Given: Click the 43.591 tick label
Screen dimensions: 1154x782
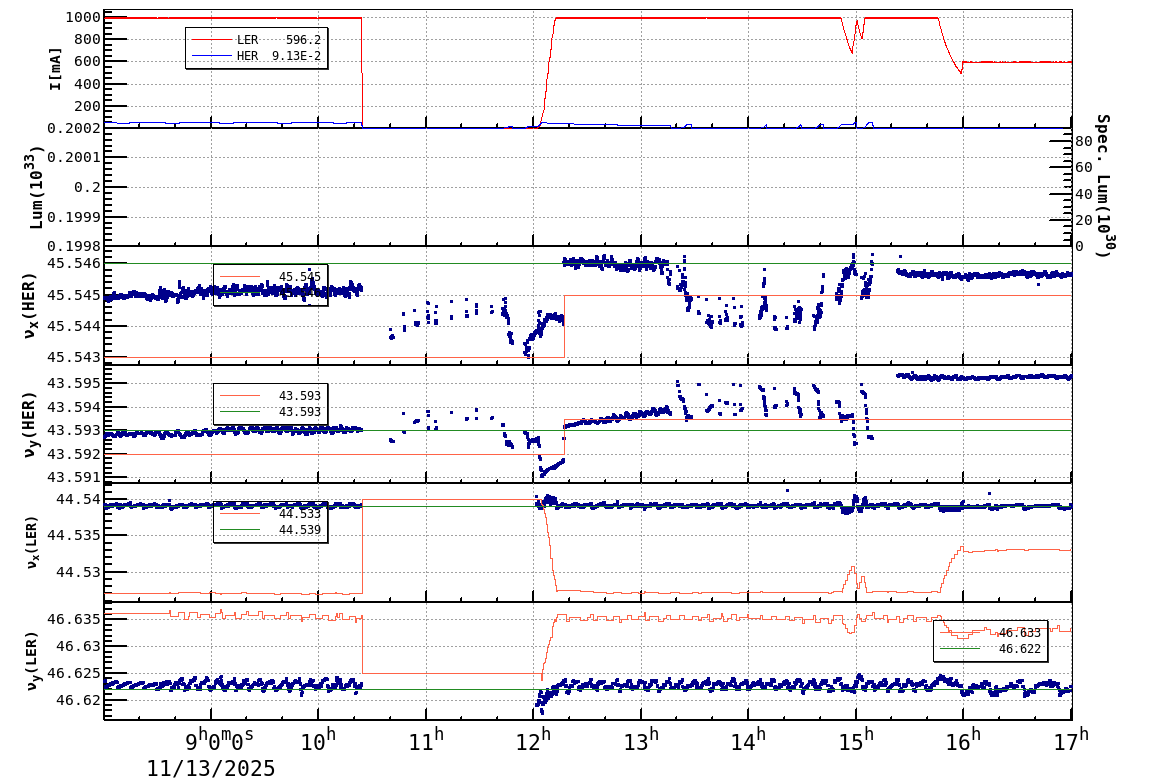Looking at the screenshot, I should click(x=74, y=477).
